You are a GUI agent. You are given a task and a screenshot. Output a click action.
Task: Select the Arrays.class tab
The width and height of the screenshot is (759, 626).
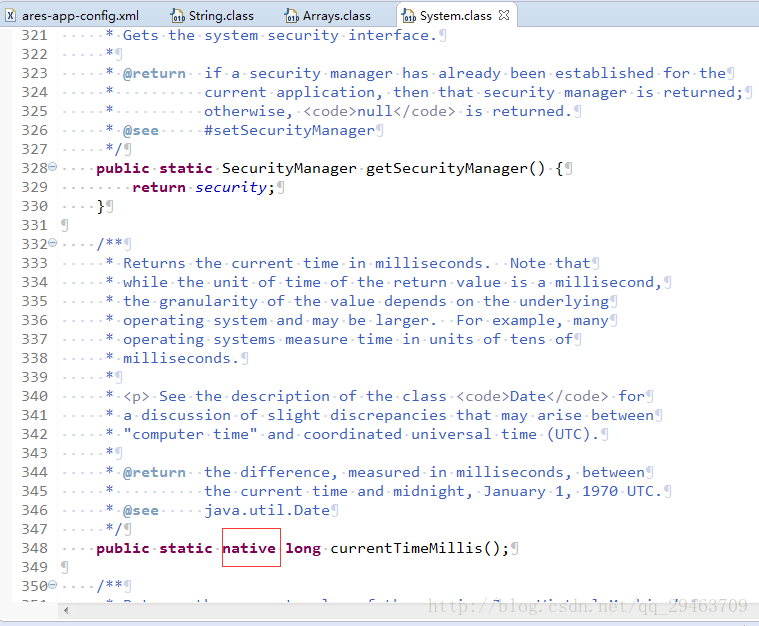pos(336,16)
